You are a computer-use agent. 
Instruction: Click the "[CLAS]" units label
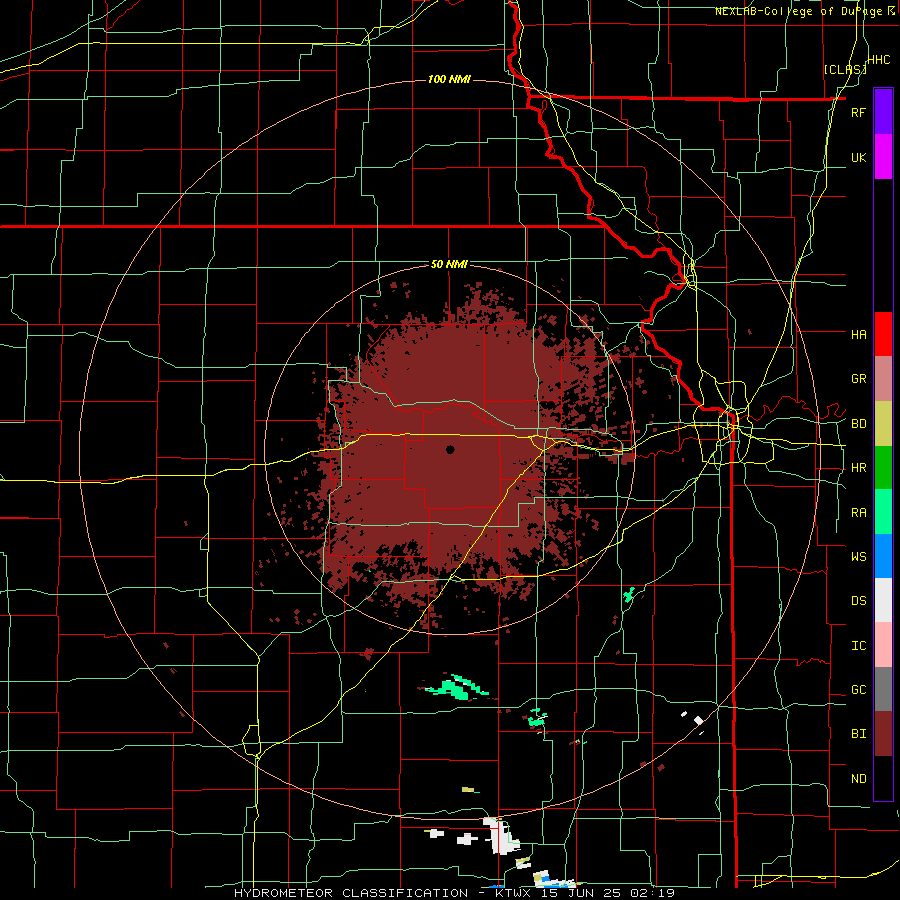(x=845, y=69)
